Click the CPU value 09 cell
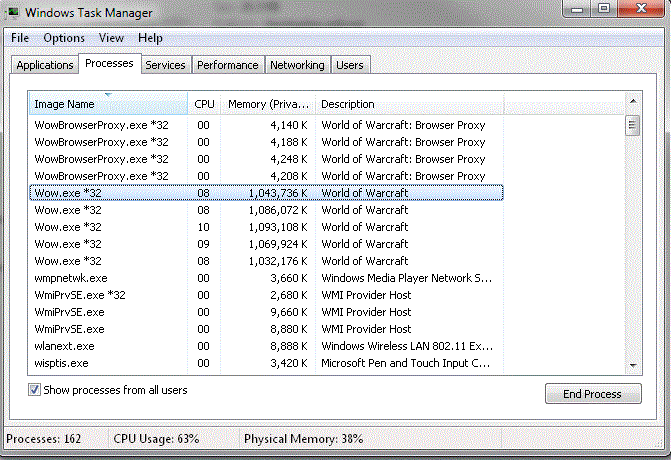This screenshot has height=460, width=671. click(x=203, y=244)
